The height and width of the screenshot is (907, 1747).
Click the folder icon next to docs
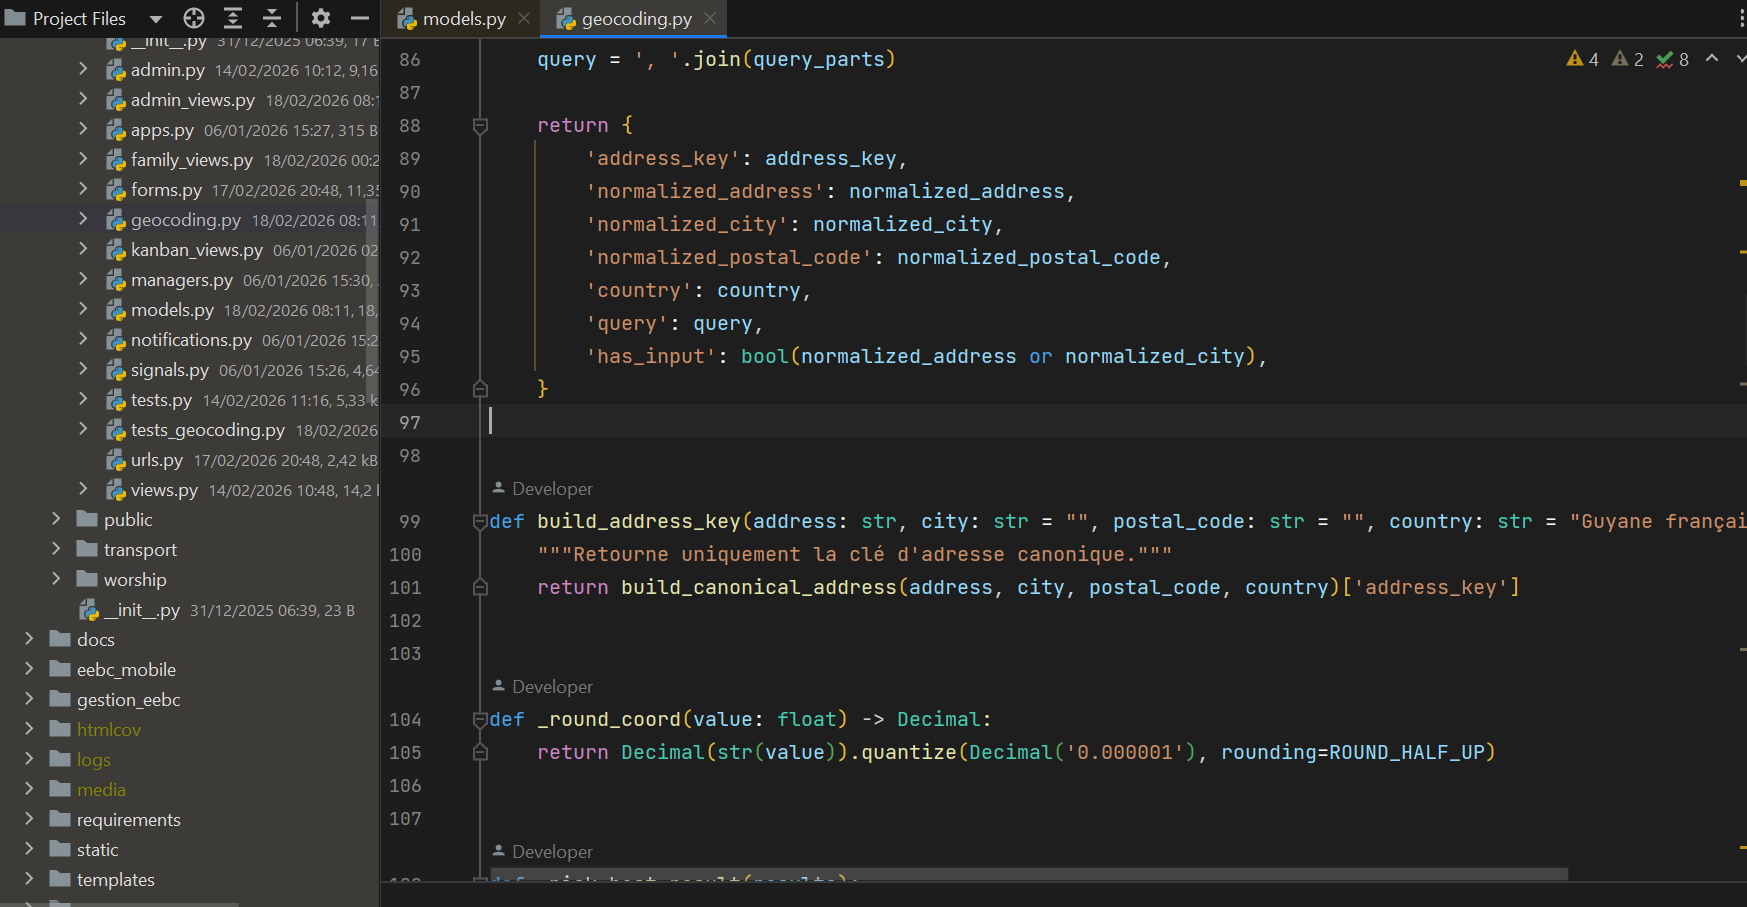(60, 639)
